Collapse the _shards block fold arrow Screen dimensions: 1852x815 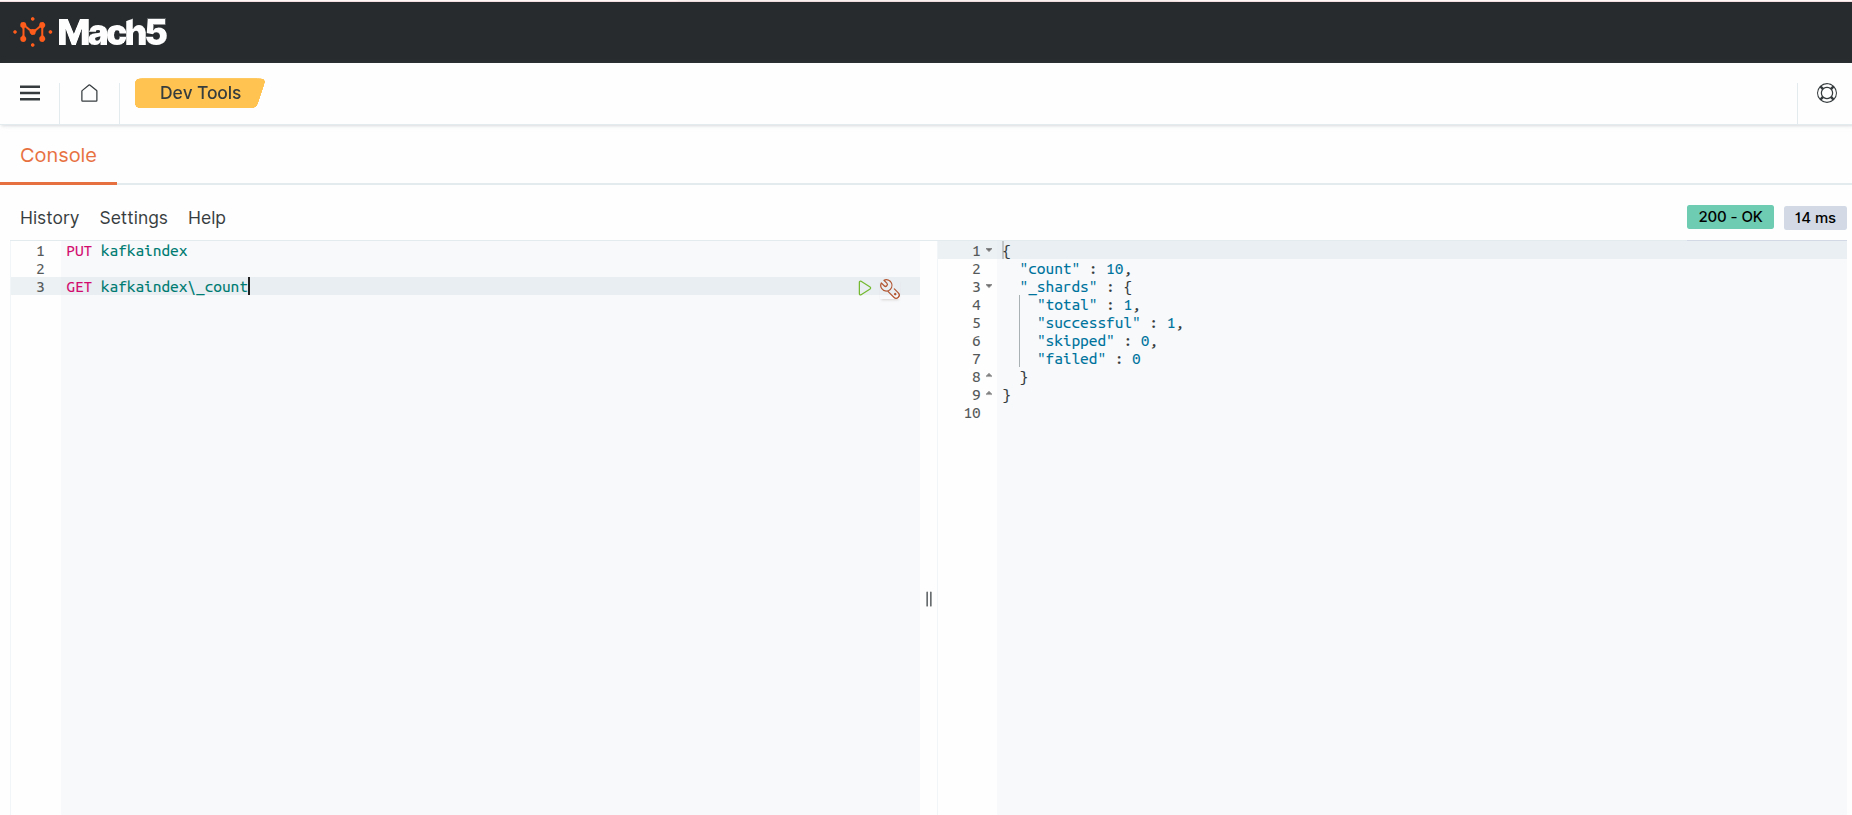coord(989,287)
